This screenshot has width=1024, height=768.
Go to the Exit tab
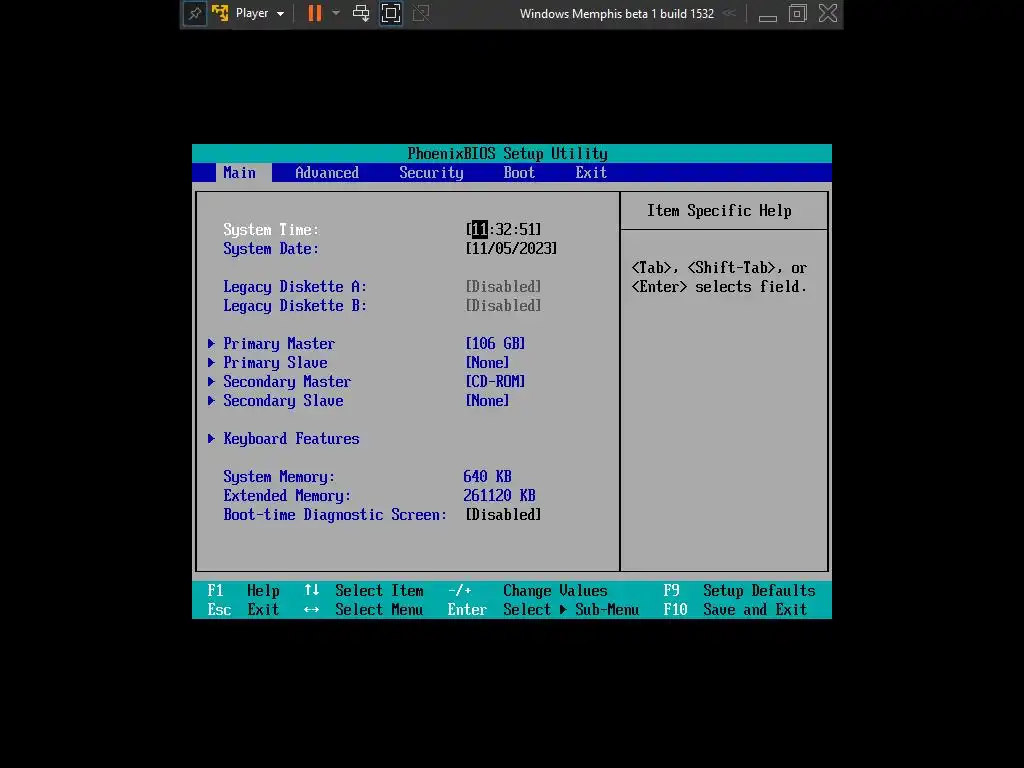[x=591, y=172]
